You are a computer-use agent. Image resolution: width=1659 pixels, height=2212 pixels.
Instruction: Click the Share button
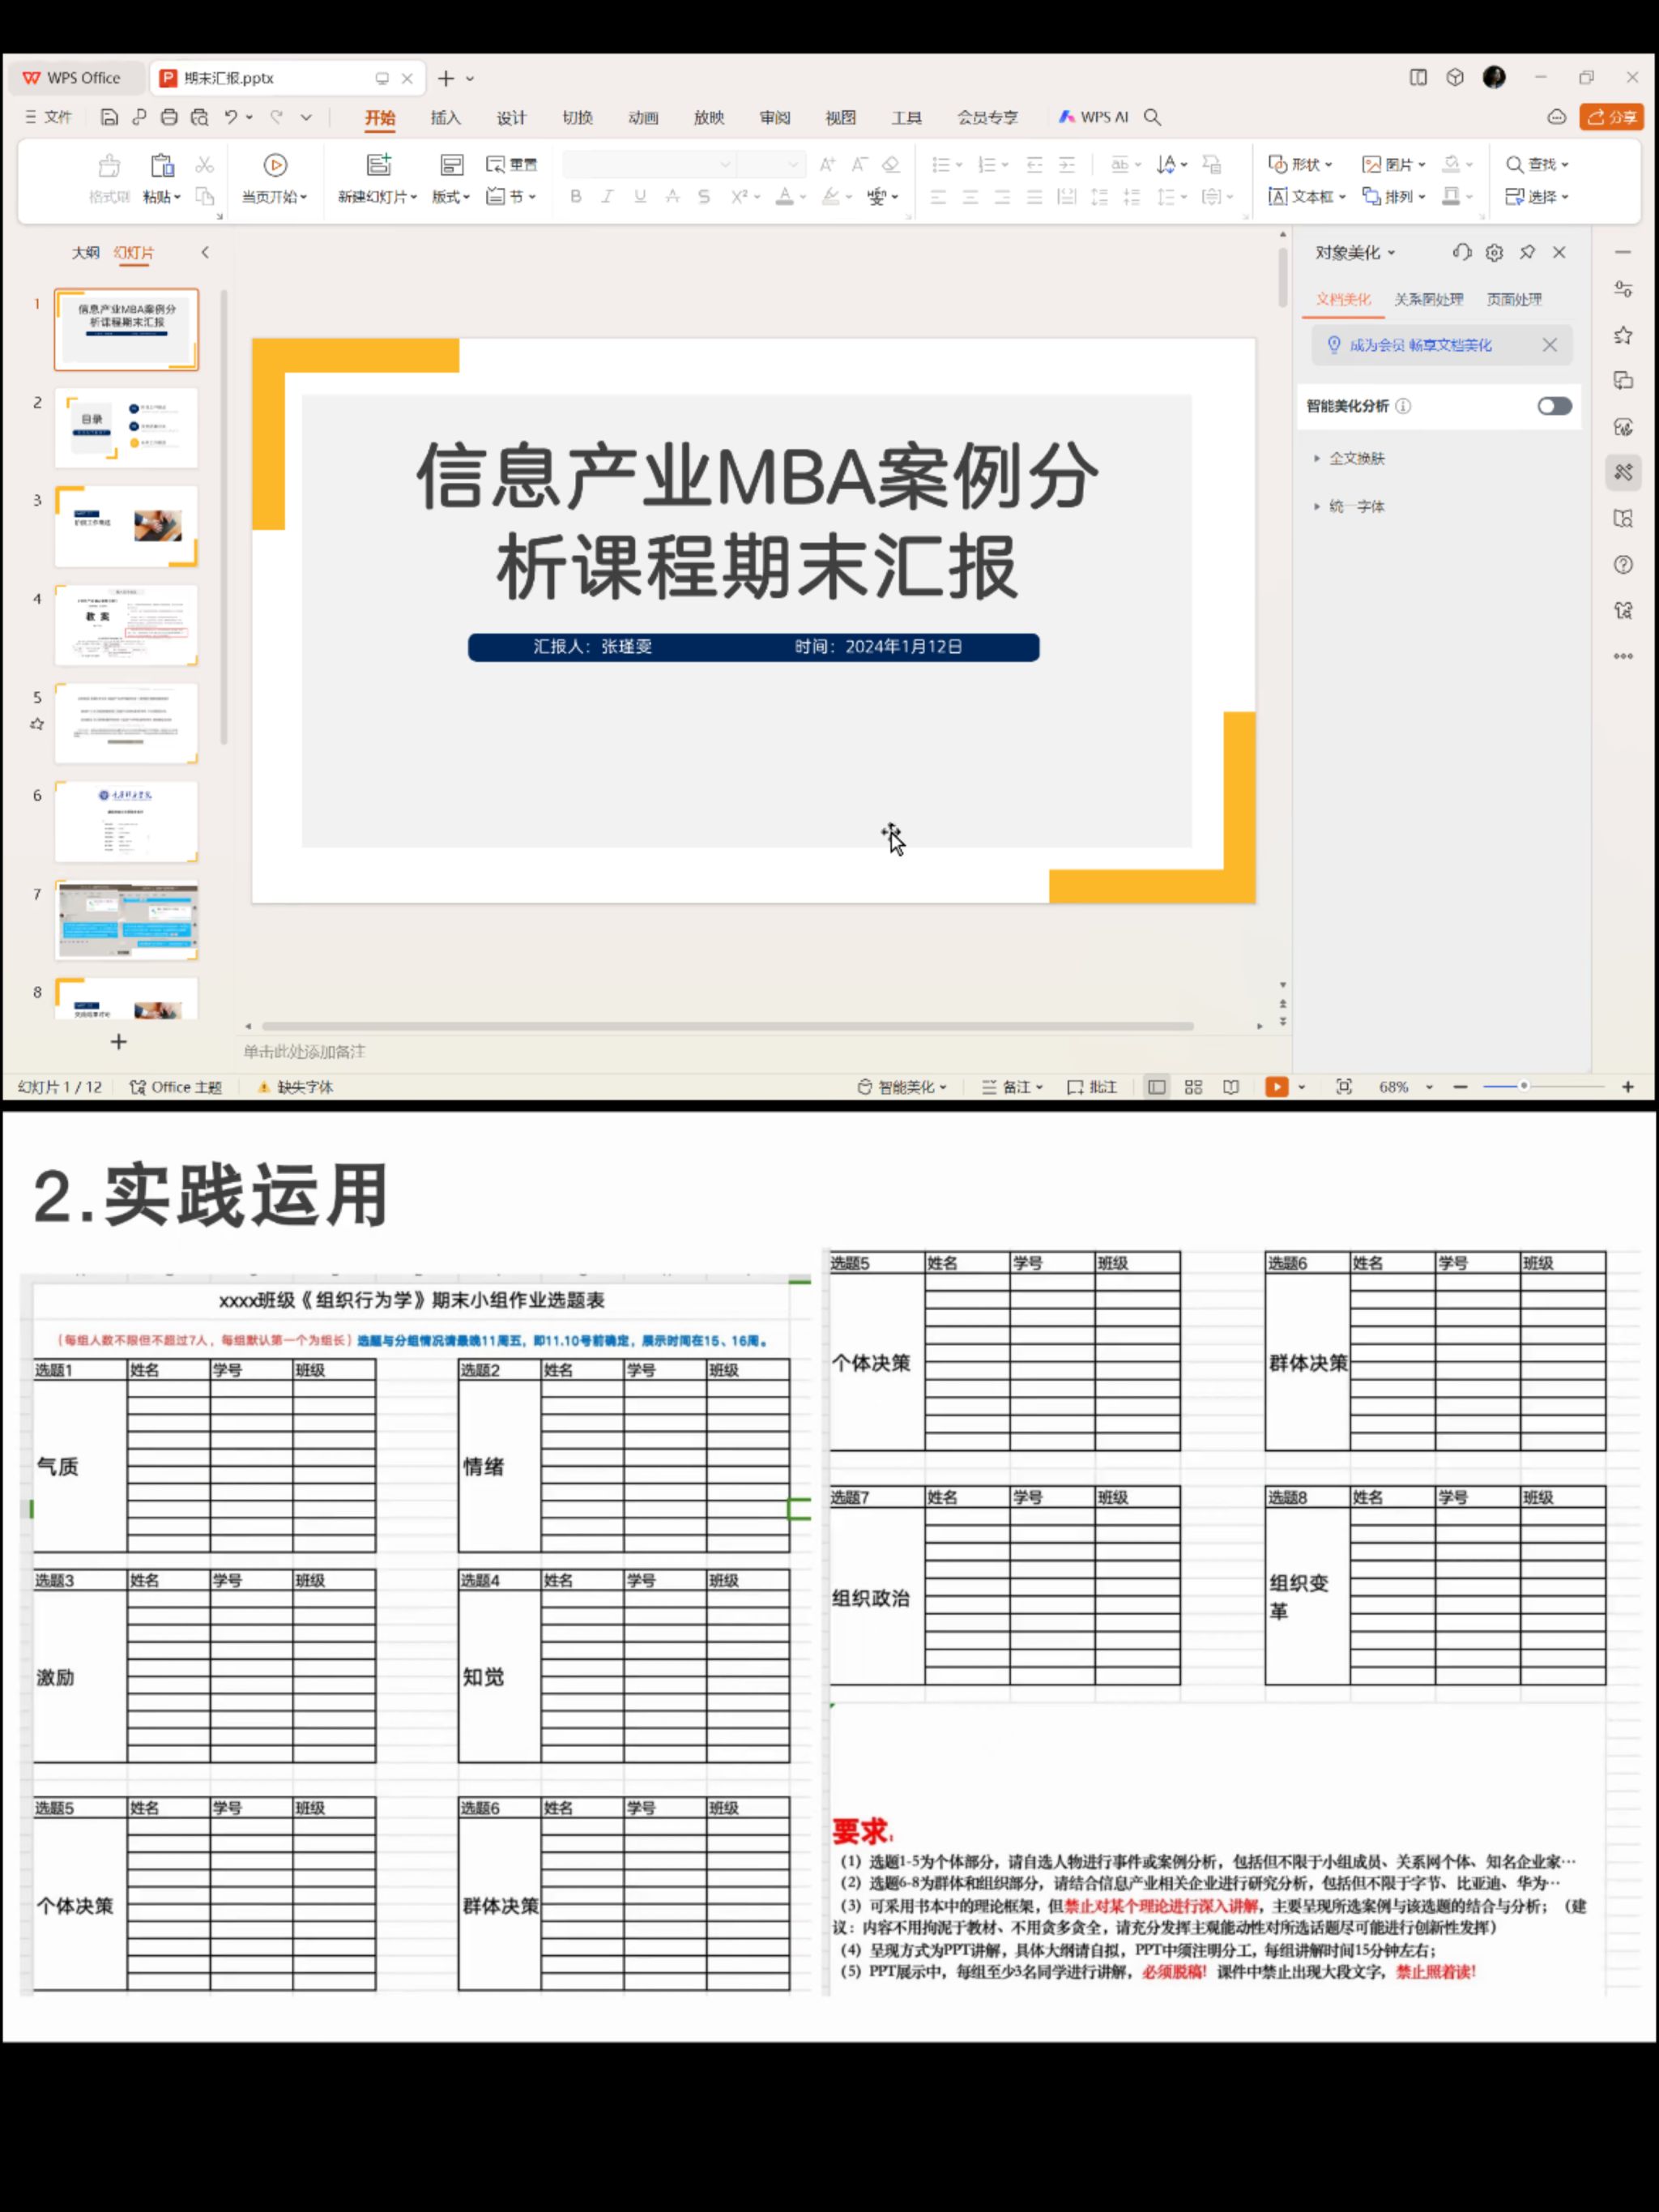pyautogui.click(x=1611, y=117)
